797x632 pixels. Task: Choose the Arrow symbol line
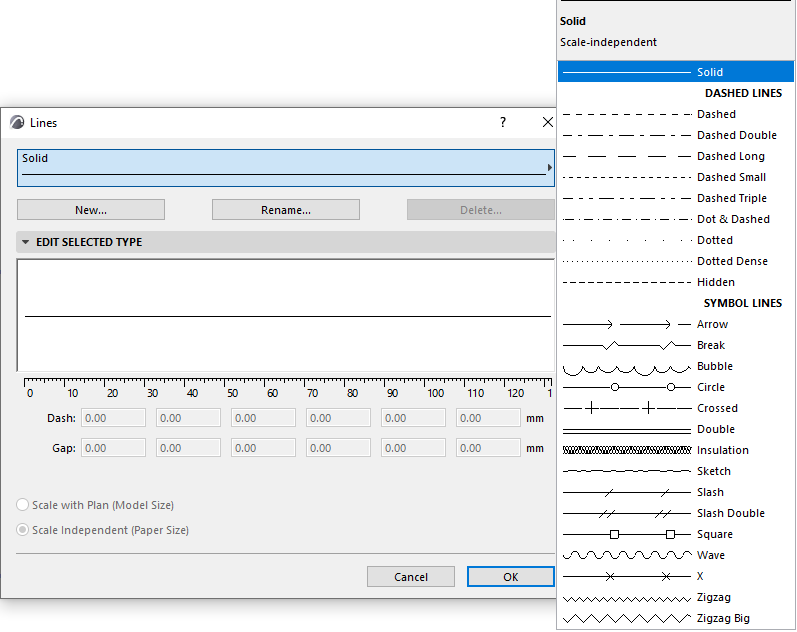[676, 324]
